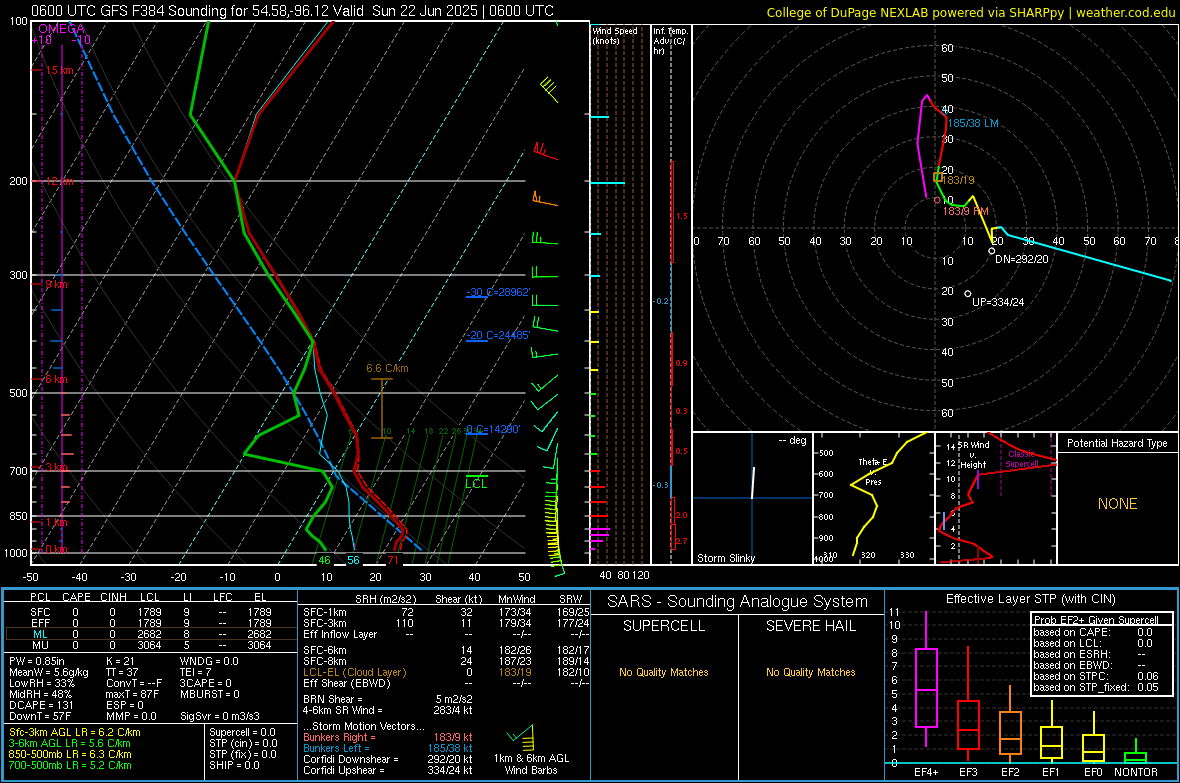Click the SFC-1km kinematics row label
The height and width of the screenshot is (783, 1180).
tap(325, 612)
